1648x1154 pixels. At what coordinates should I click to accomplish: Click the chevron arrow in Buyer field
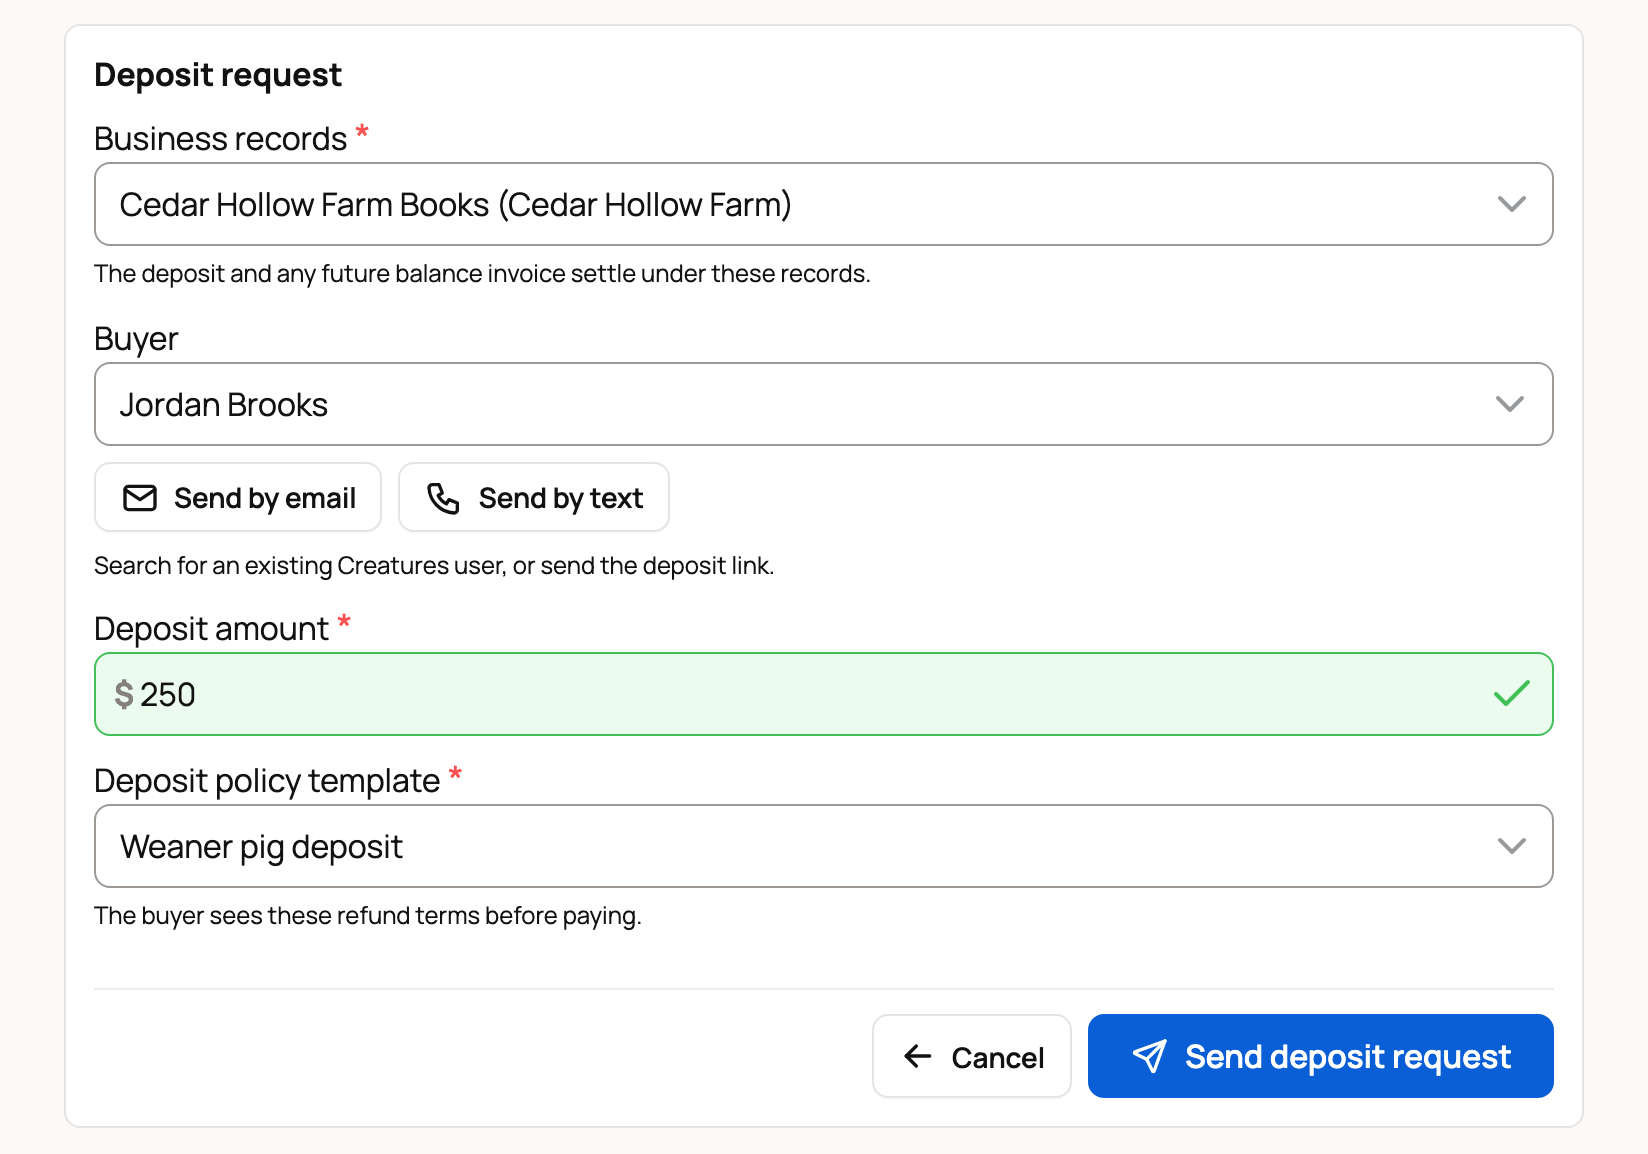pos(1510,404)
